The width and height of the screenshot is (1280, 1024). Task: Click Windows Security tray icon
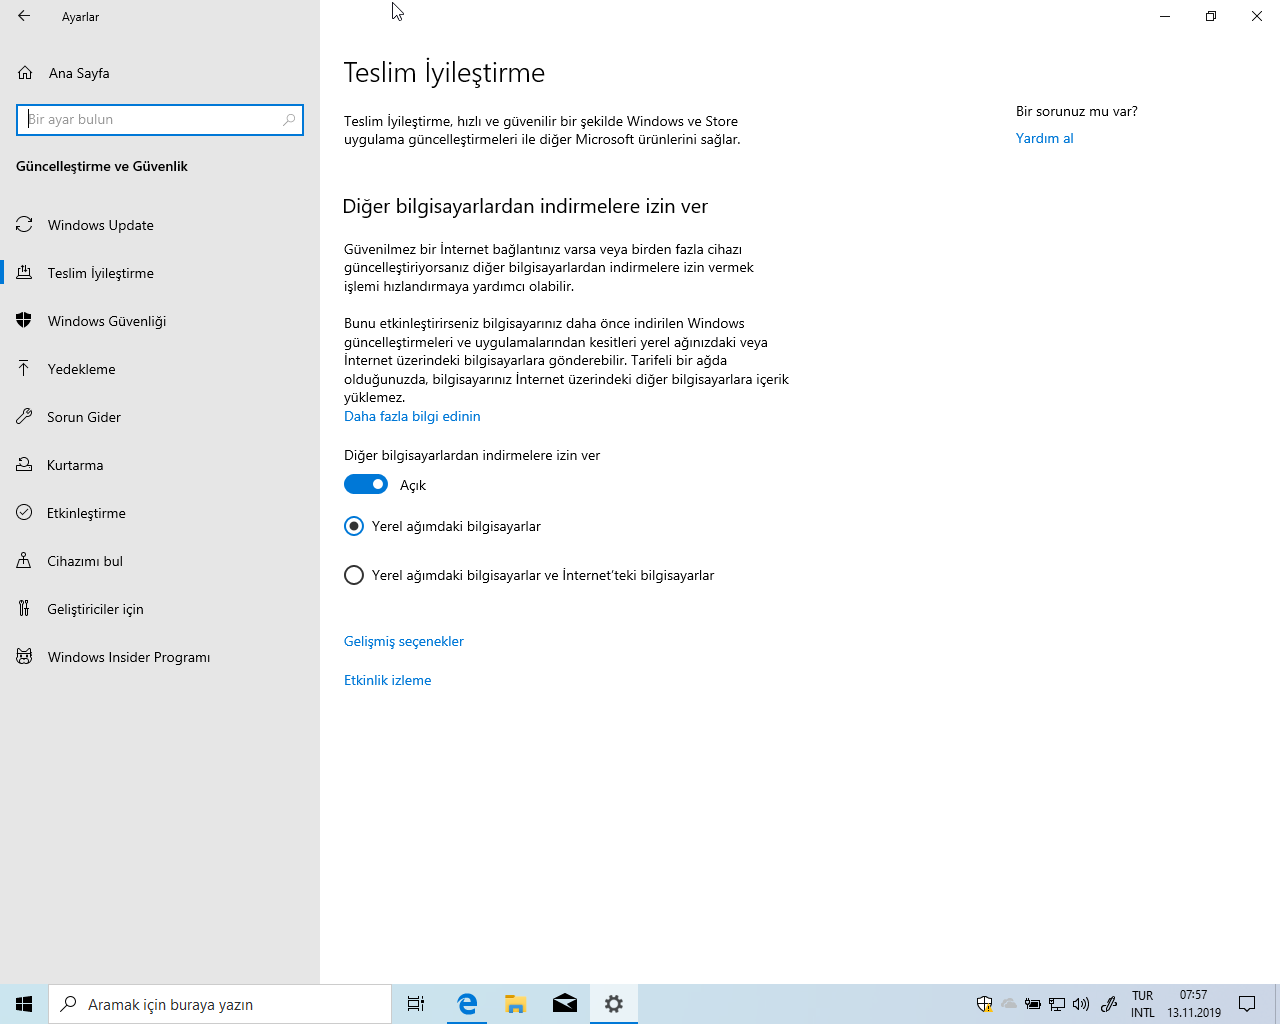click(985, 1004)
